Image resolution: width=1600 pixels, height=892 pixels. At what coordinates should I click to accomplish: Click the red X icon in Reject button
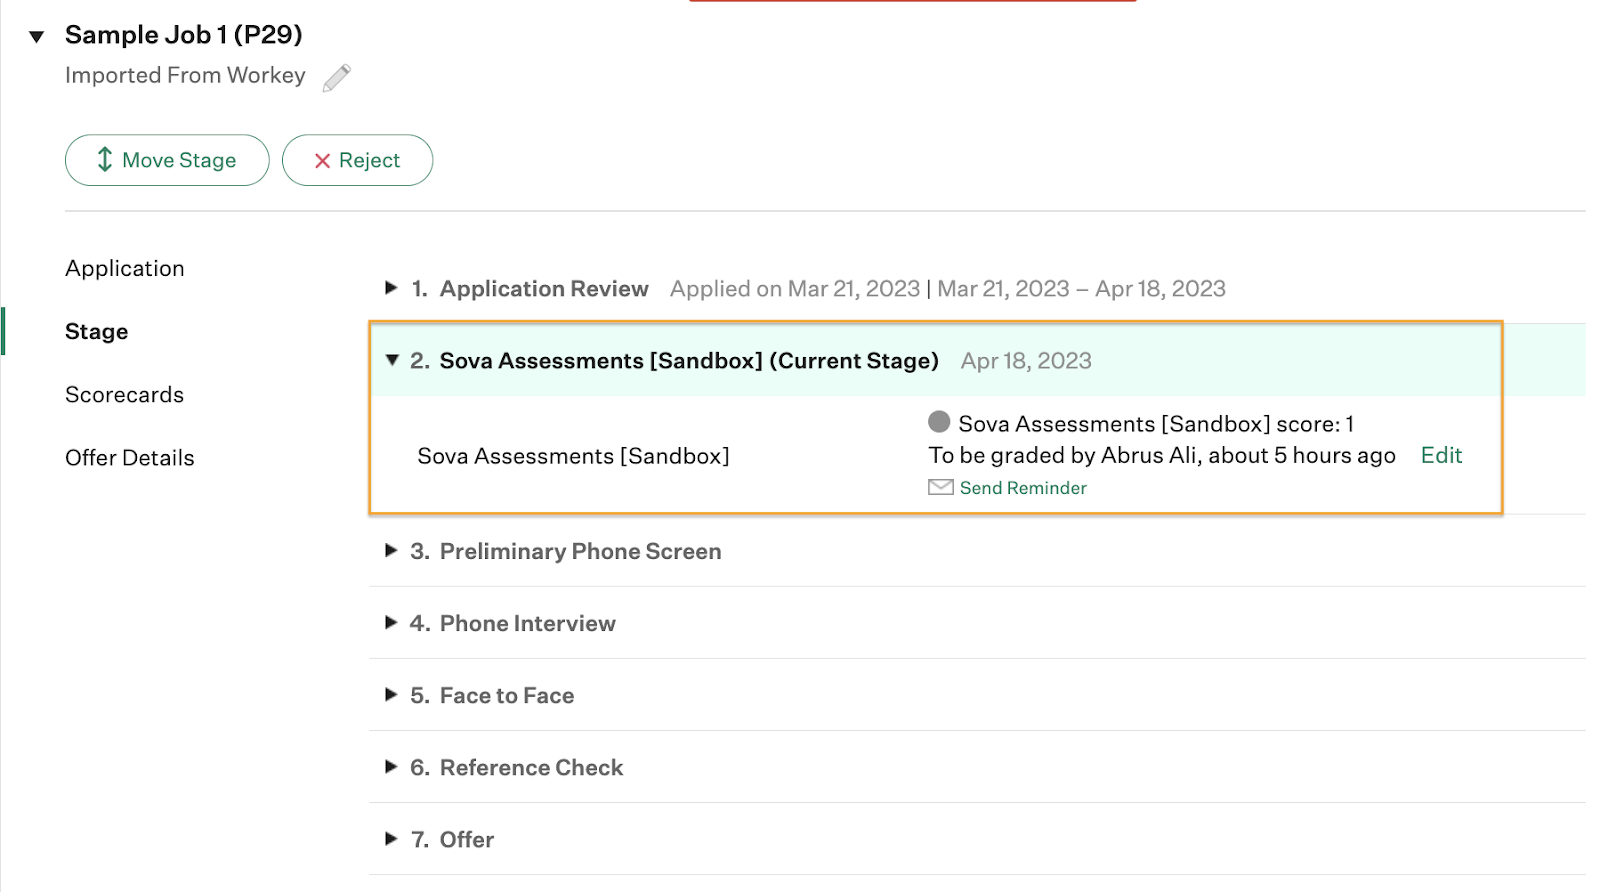(x=322, y=161)
